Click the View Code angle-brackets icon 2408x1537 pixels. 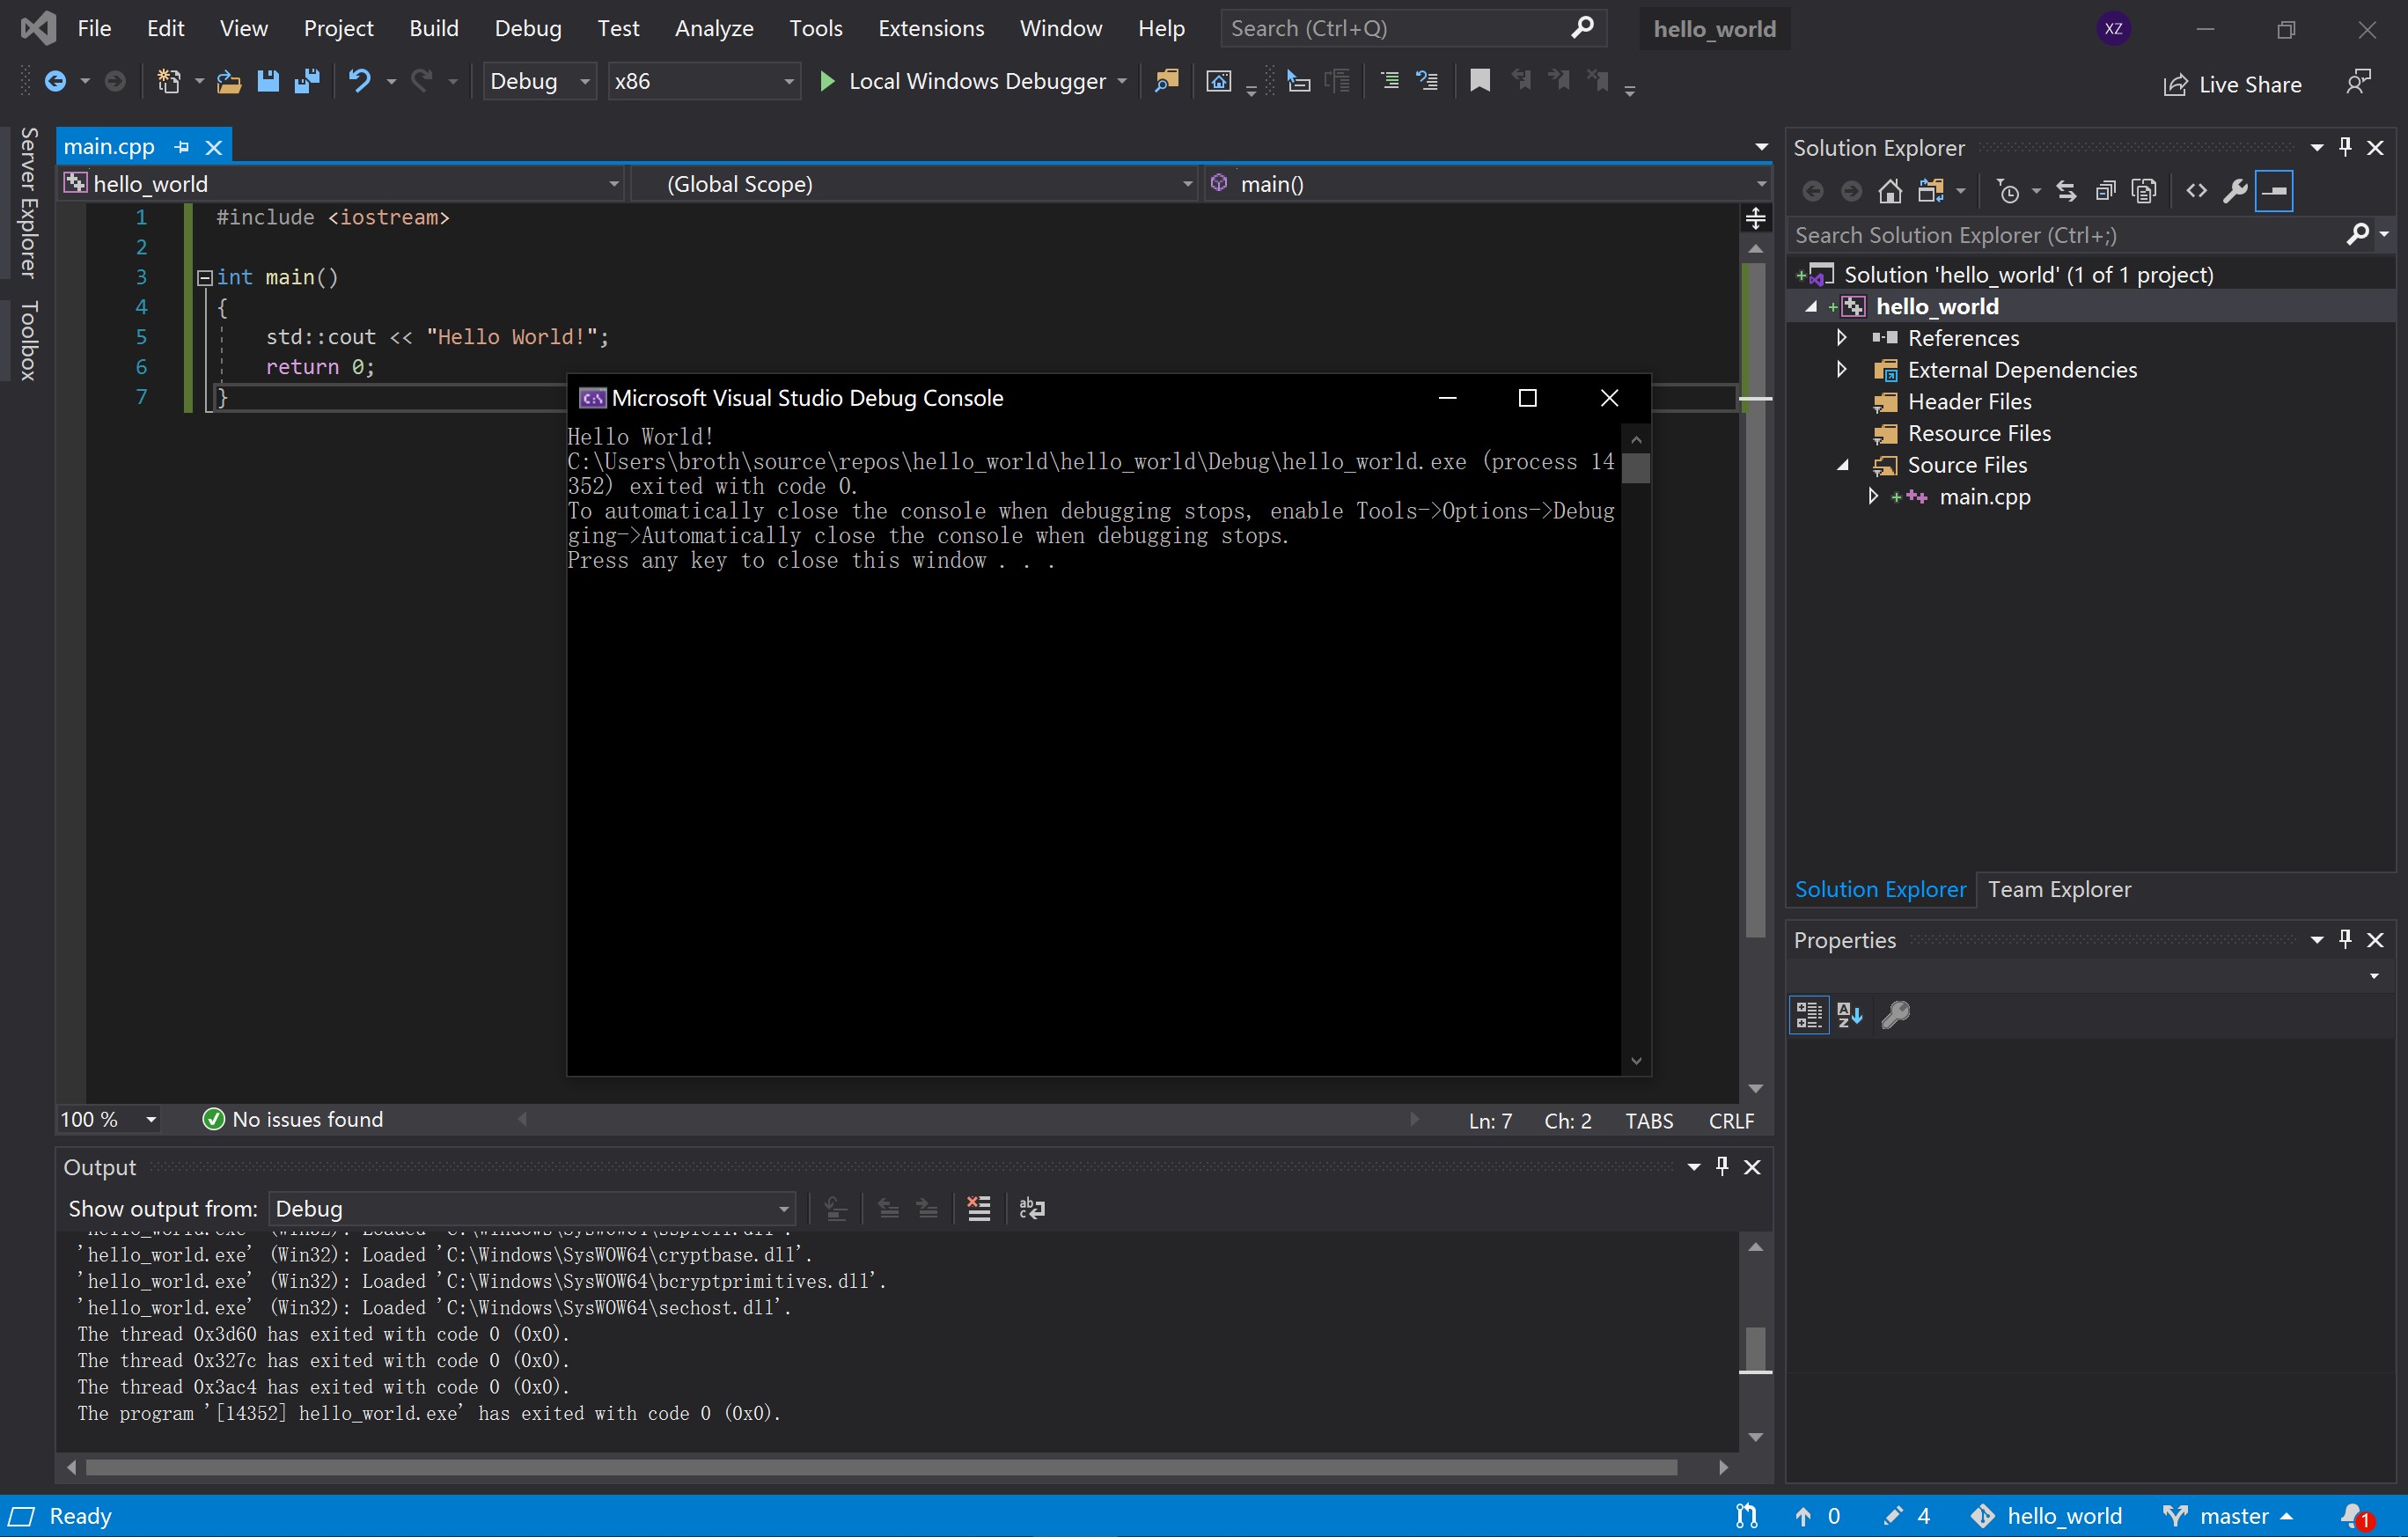click(2196, 191)
